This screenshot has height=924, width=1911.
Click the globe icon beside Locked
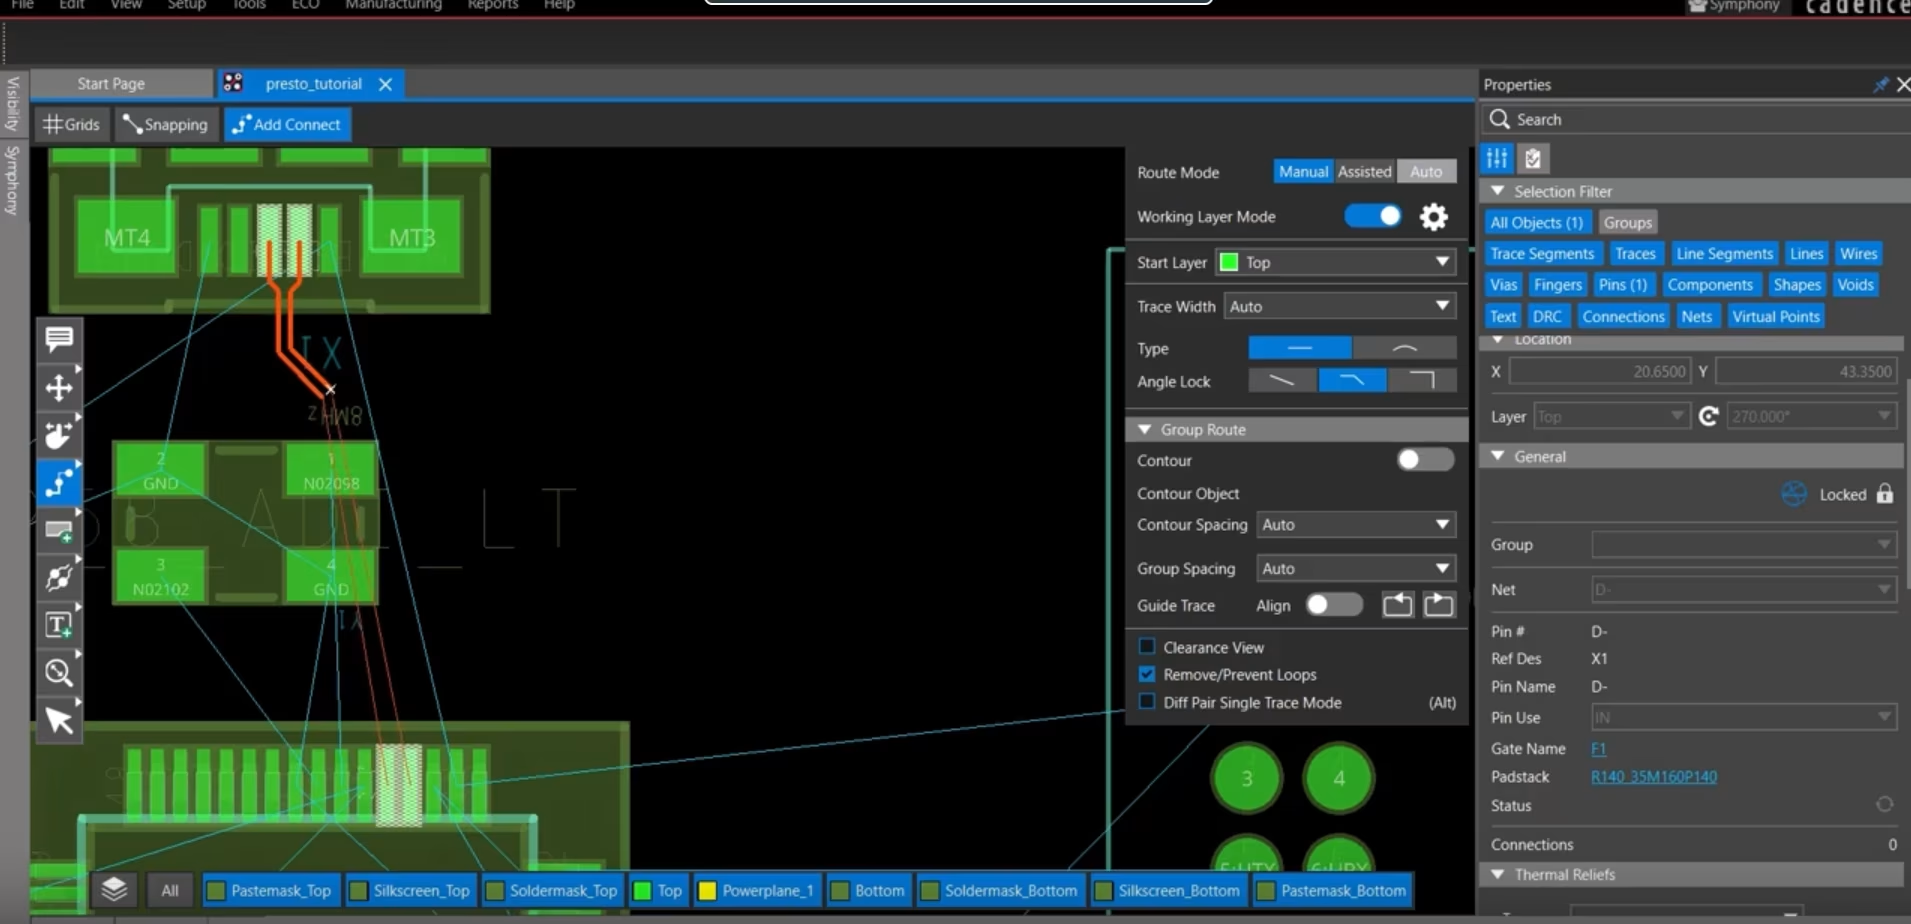click(x=1794, y=494)
